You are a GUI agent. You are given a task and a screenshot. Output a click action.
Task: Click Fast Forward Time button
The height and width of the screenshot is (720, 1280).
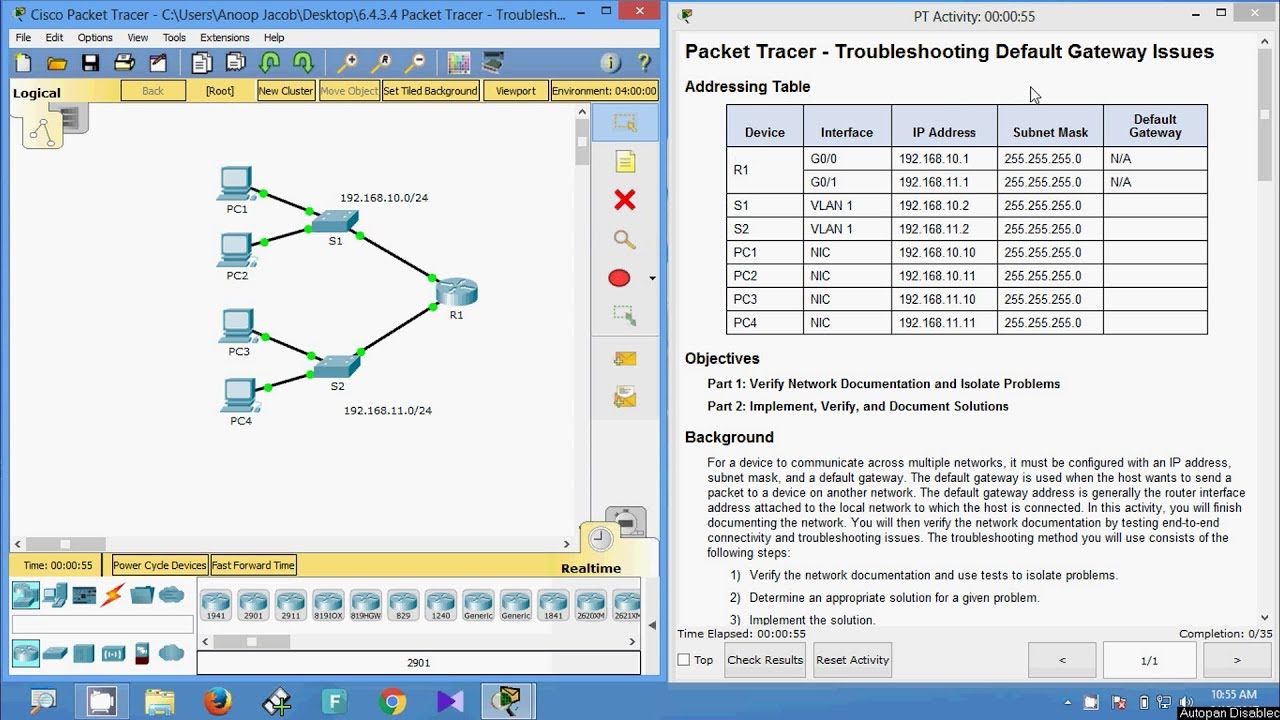tap(253, 565)
